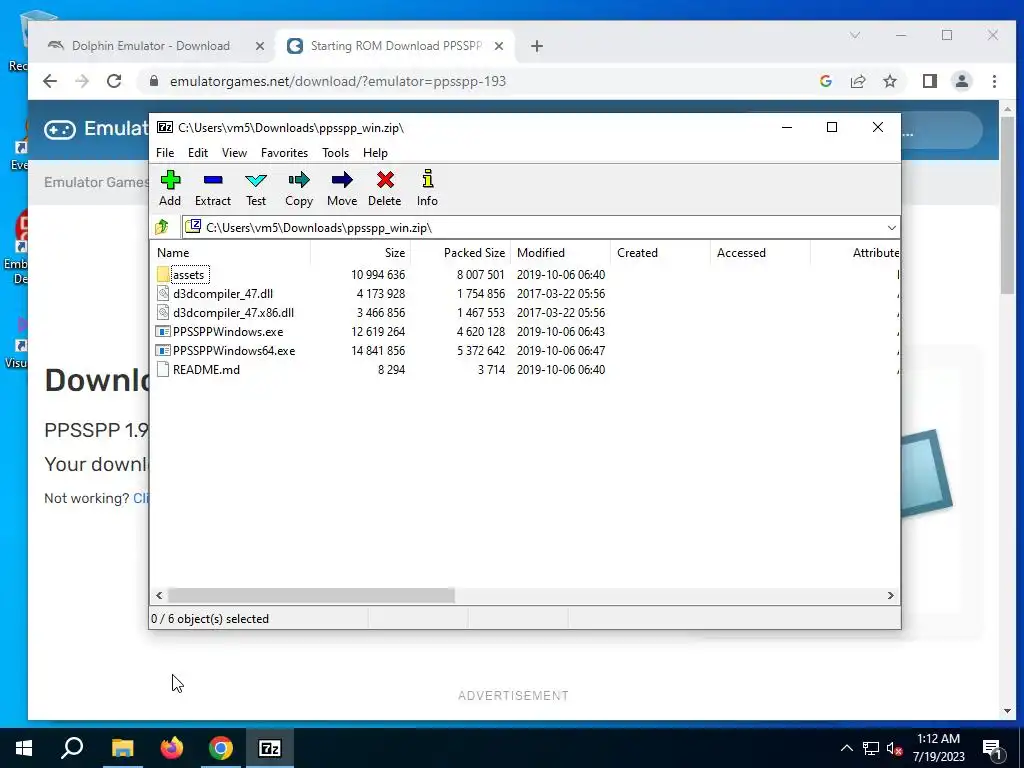The width and height of the screenshot is (1024, 768).
Task: Extract files using the Extract toolbar icon
Action: click(x=213, y=189)
